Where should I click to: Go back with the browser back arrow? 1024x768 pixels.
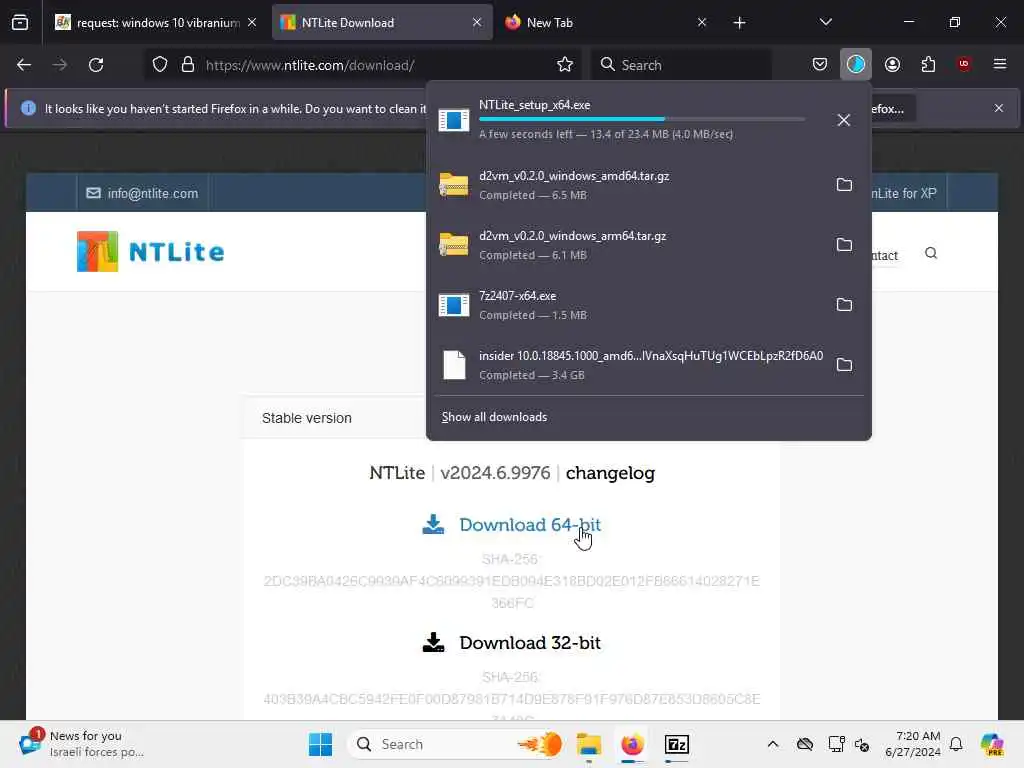click(x=24, y=65)
